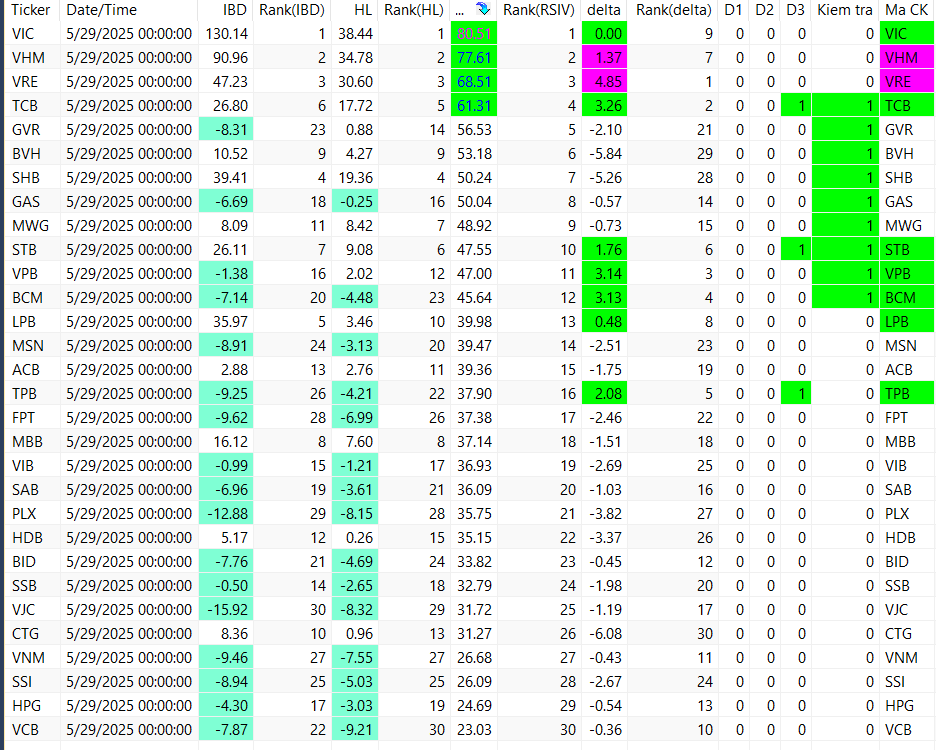Select the IBD value -15.92 for VJC
936x750 pixels.
tap(226, 609)
